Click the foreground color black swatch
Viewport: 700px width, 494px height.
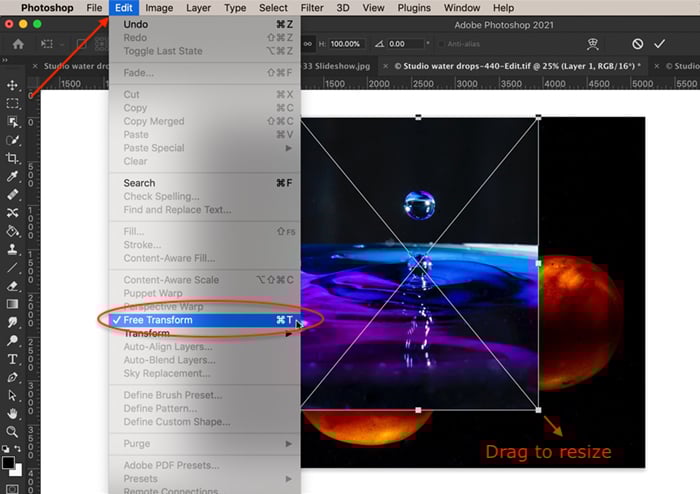pyautogui.click(x=8, y=462)
